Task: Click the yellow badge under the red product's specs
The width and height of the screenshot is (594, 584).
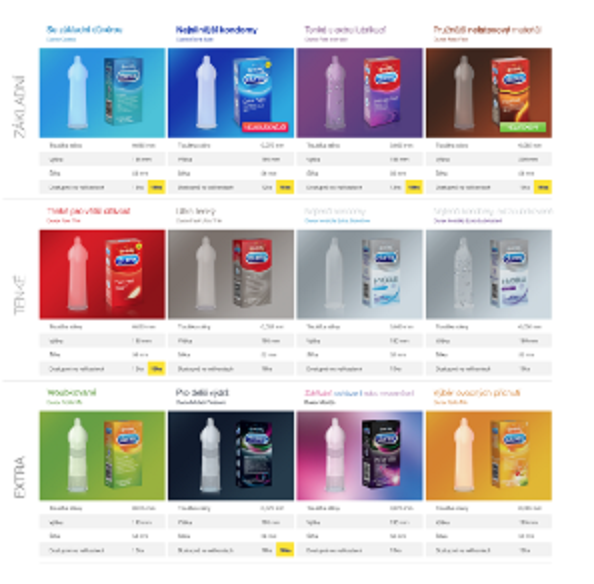Action: 156,369
